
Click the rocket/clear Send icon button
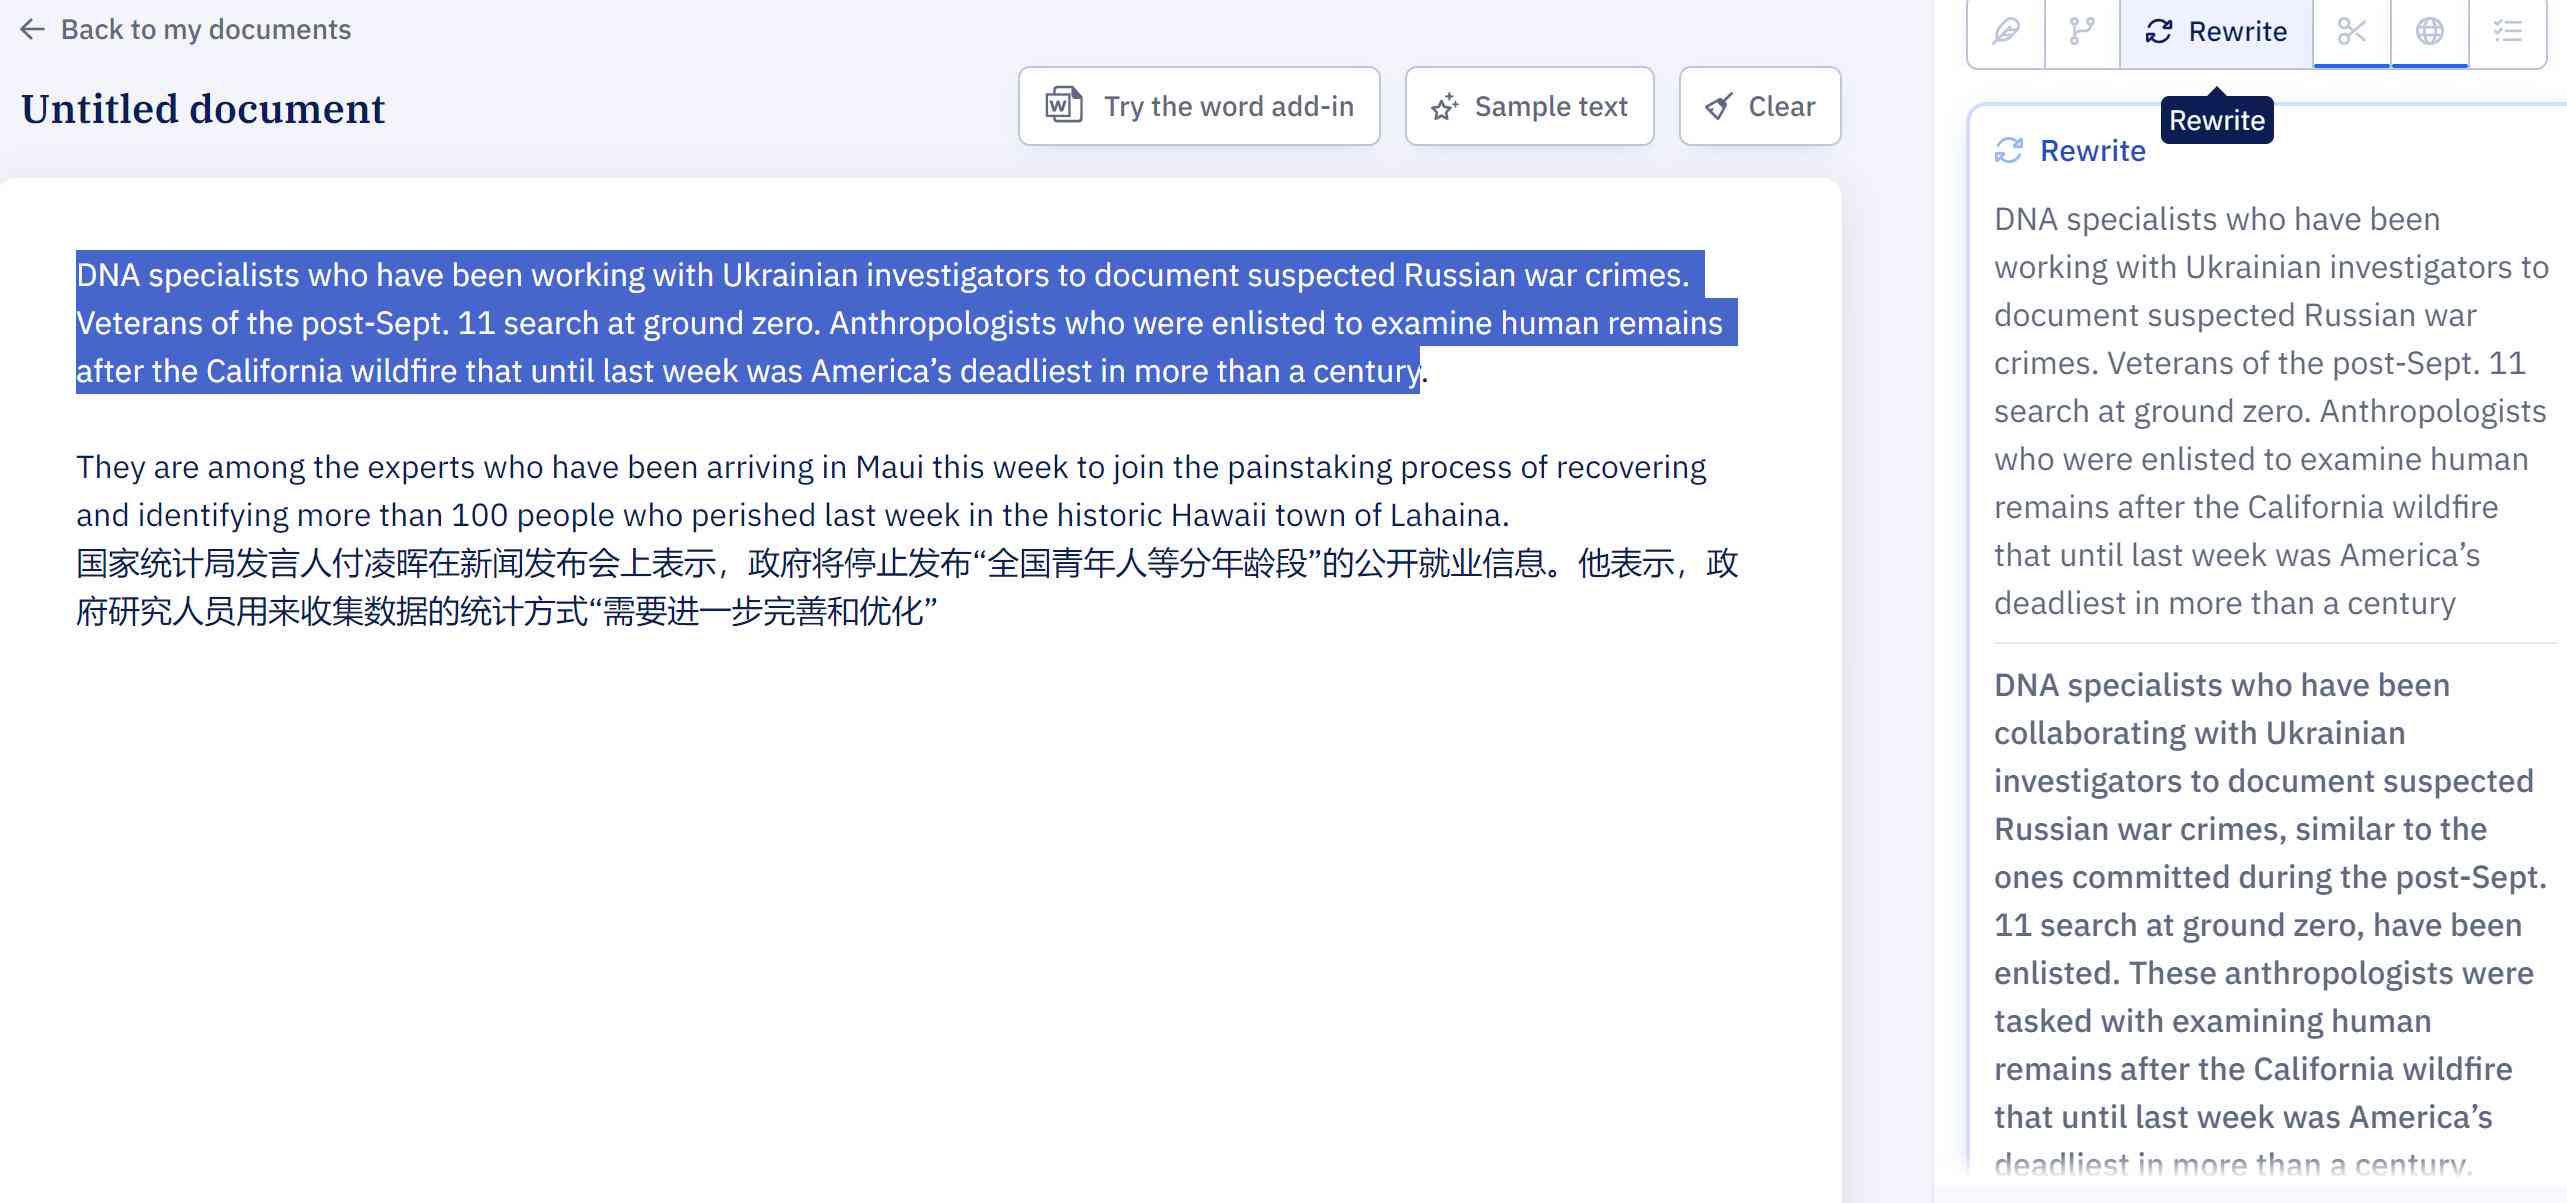pyautogui.click(x=1760, y=105)
